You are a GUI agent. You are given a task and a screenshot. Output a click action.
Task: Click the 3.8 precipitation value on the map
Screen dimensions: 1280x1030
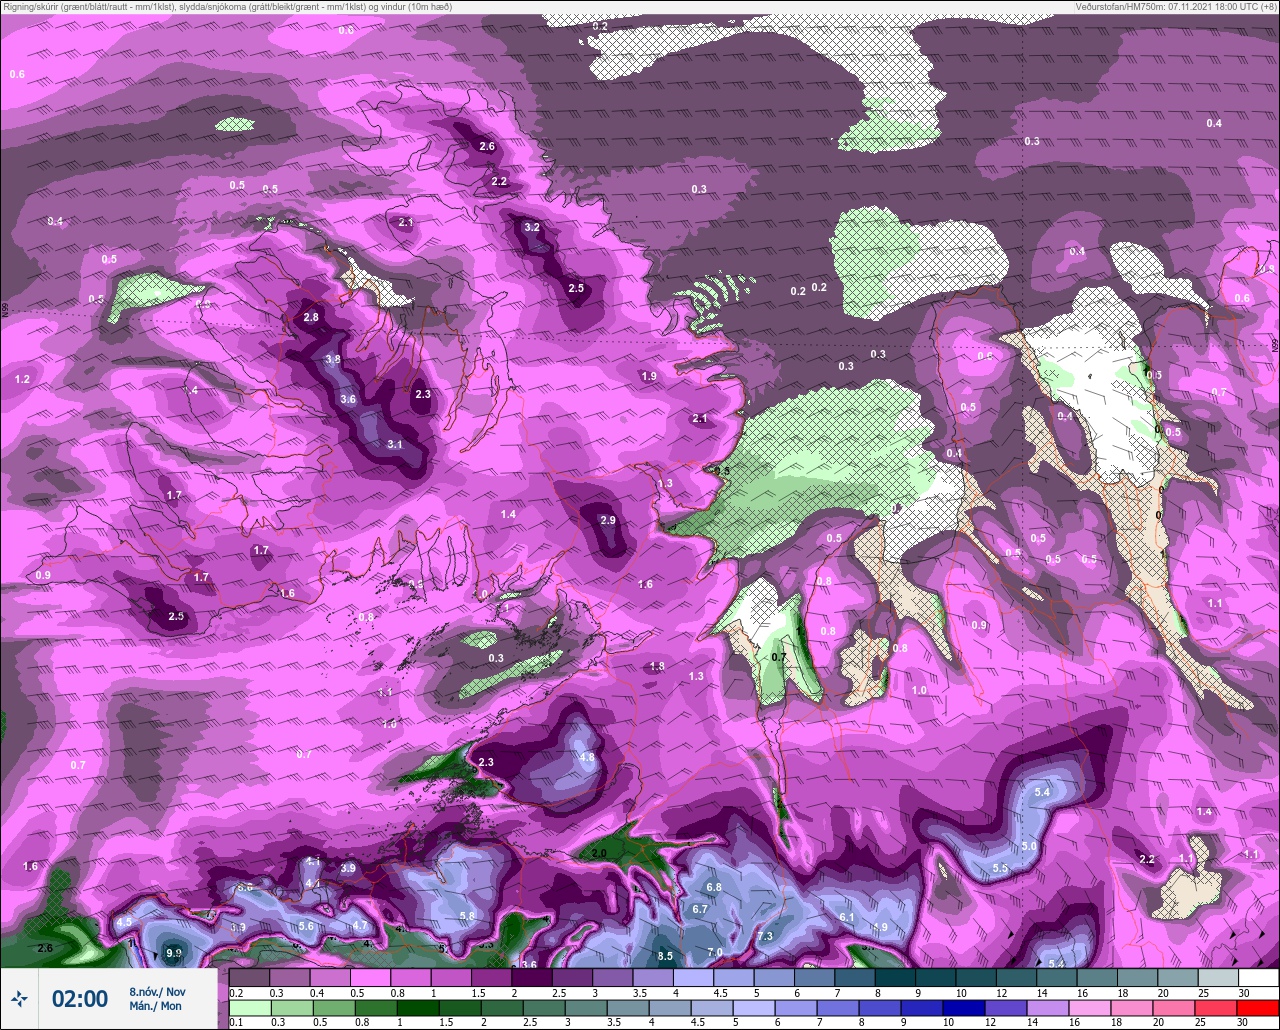(333, 359)
